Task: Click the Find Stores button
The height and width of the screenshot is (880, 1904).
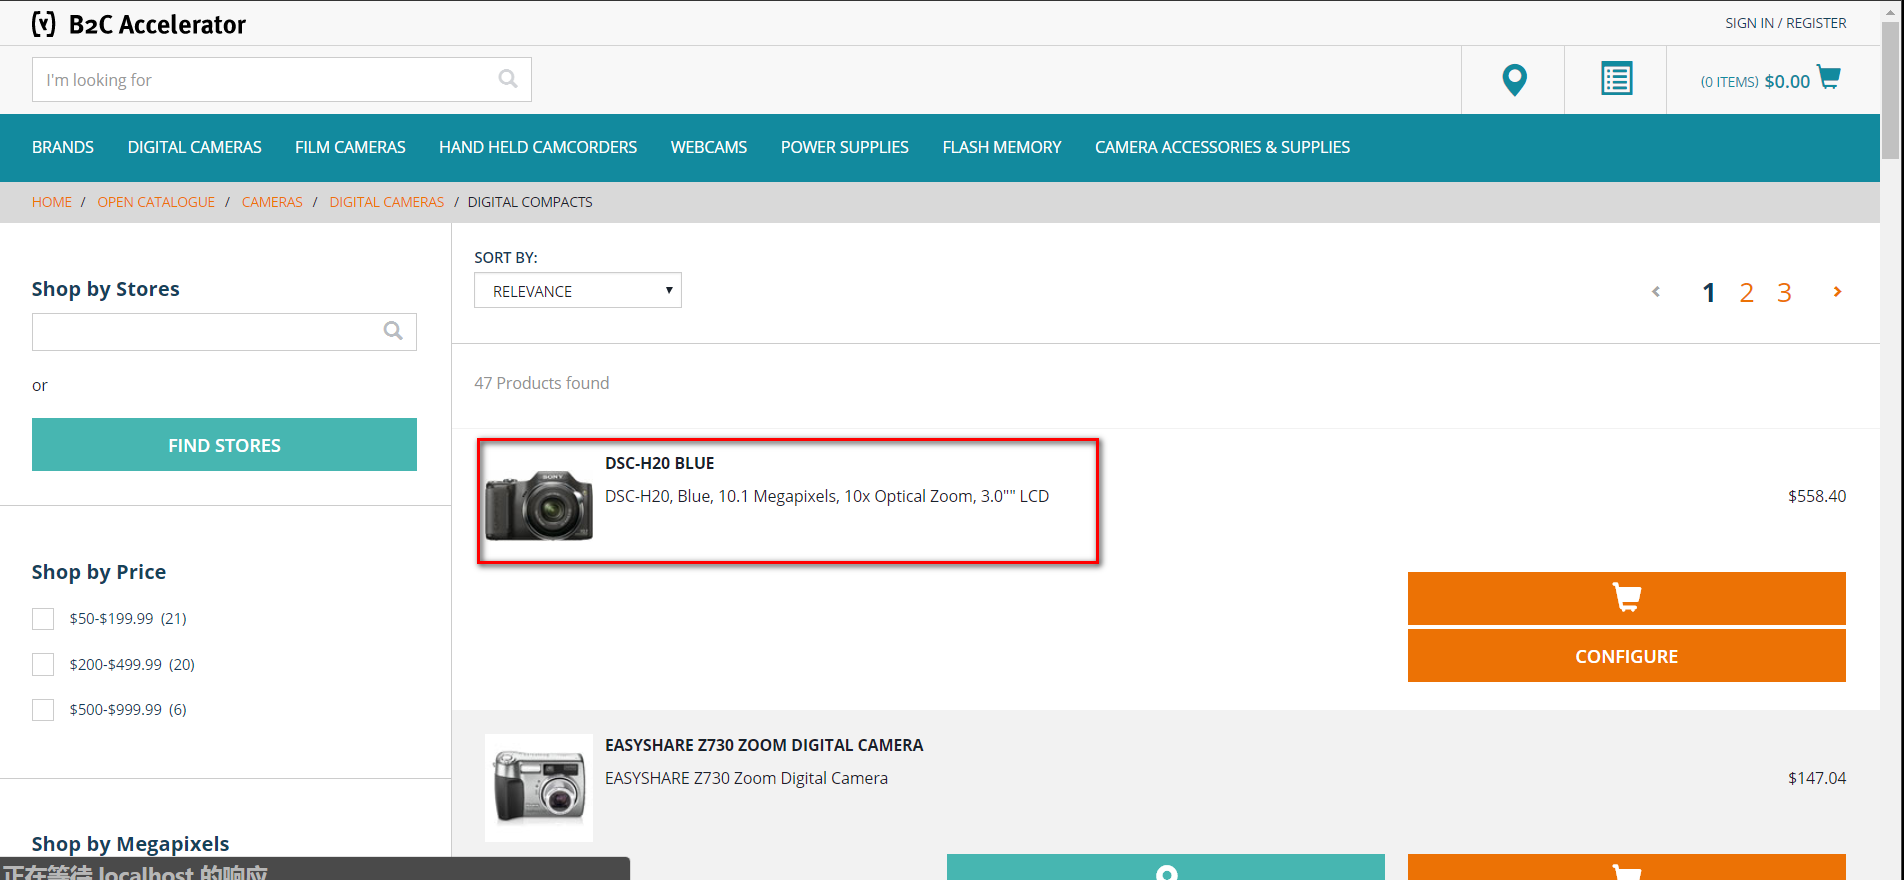Action: pos(224,444)
